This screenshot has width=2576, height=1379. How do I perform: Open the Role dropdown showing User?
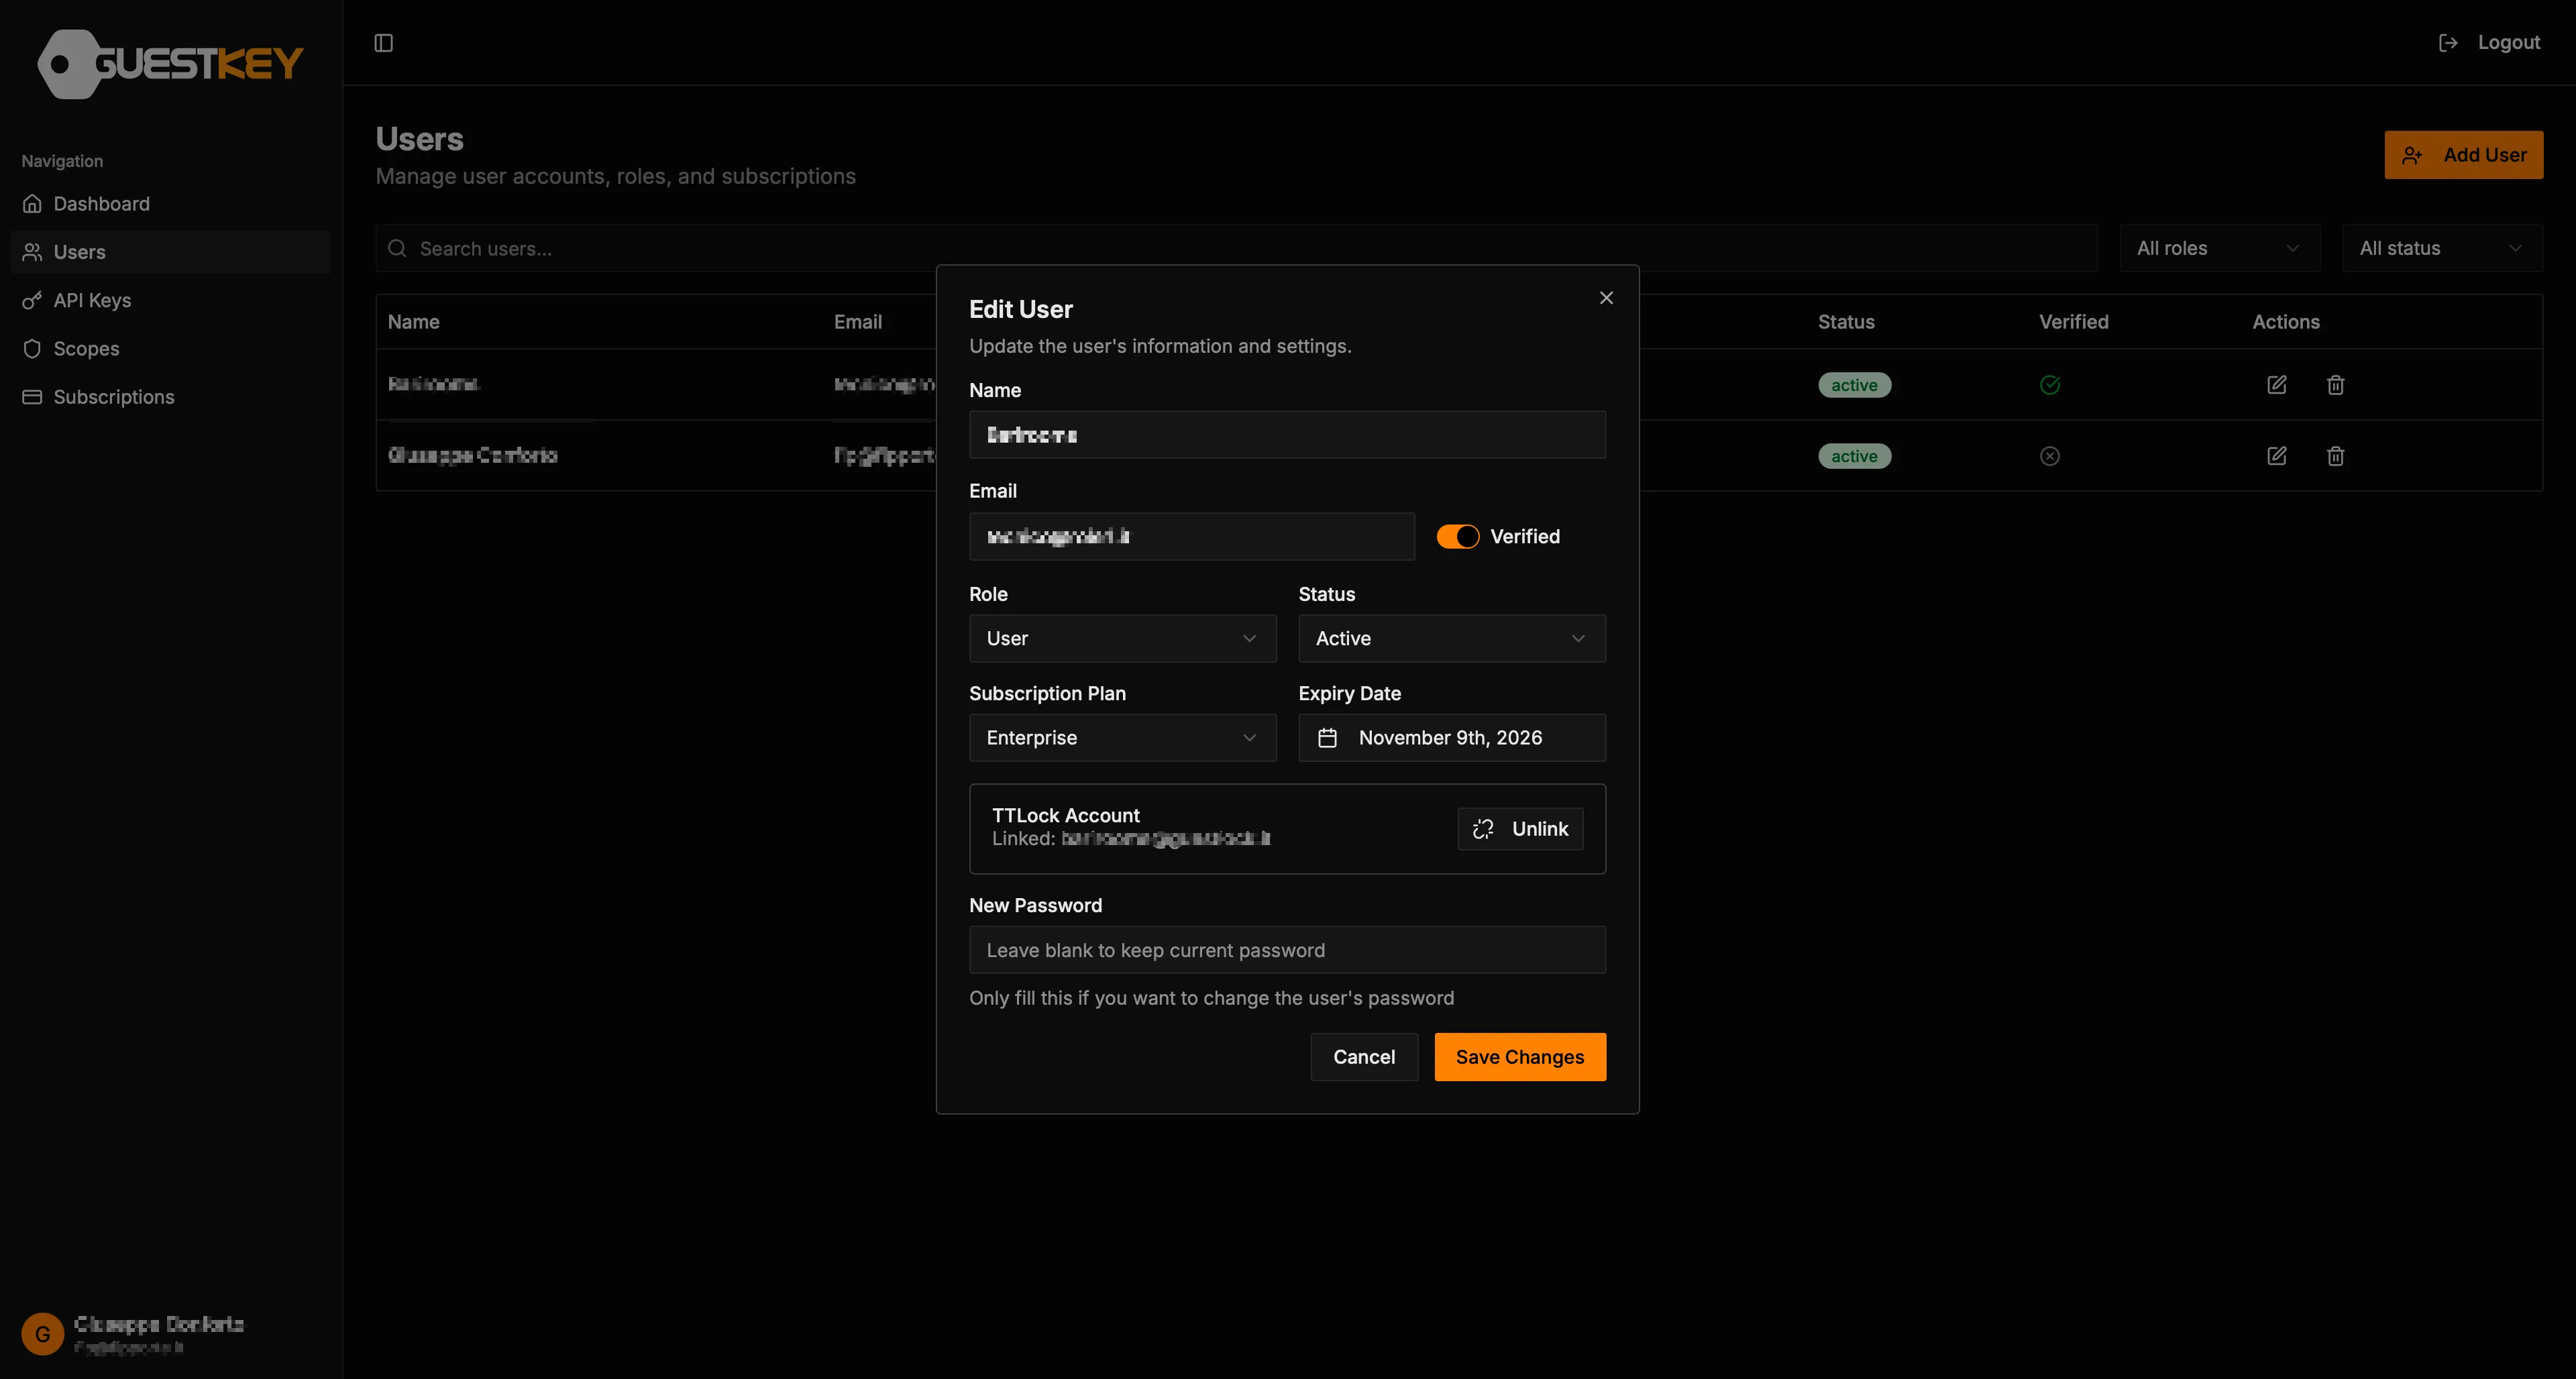point(1121,638)
